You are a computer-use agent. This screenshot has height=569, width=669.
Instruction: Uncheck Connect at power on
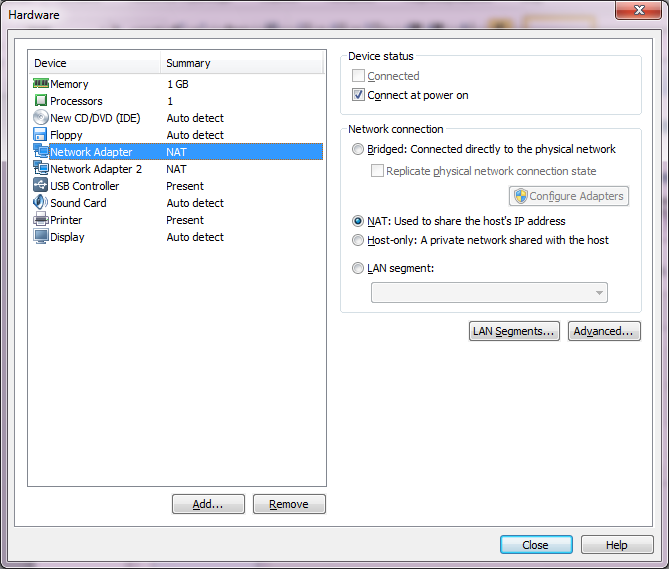(x=358, y=95)
